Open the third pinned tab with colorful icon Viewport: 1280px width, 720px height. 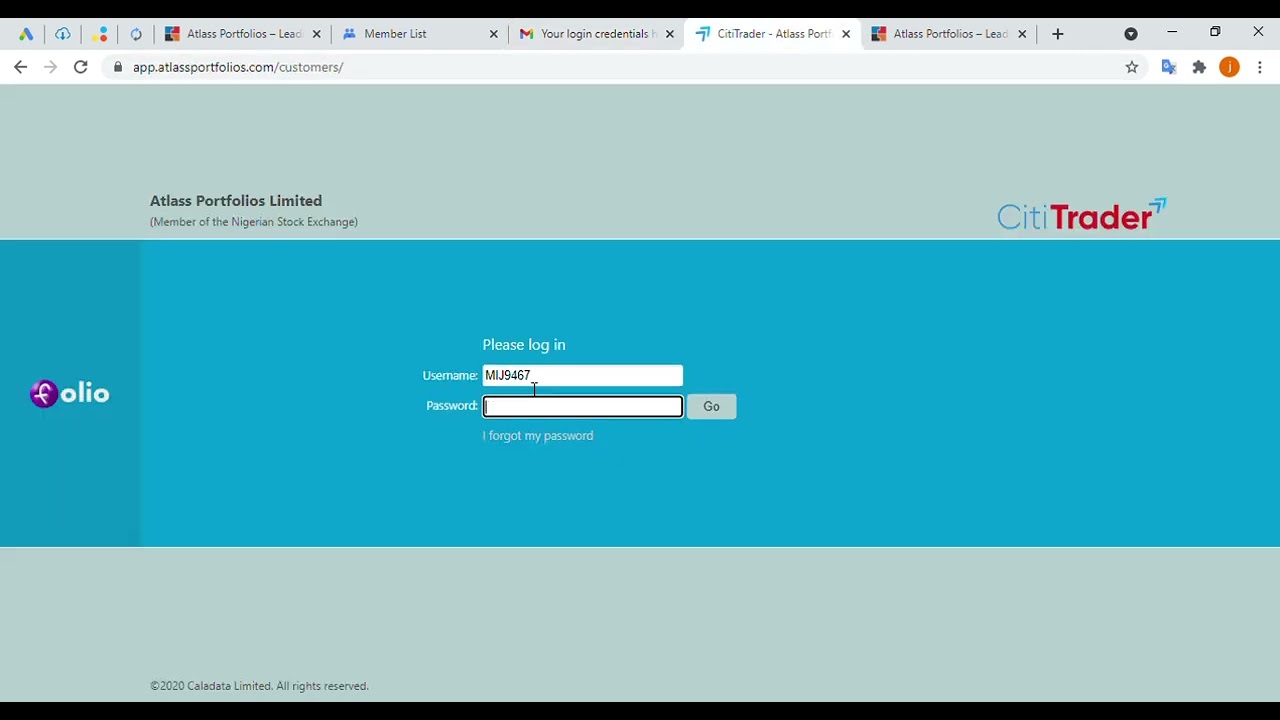click(99, 34)
